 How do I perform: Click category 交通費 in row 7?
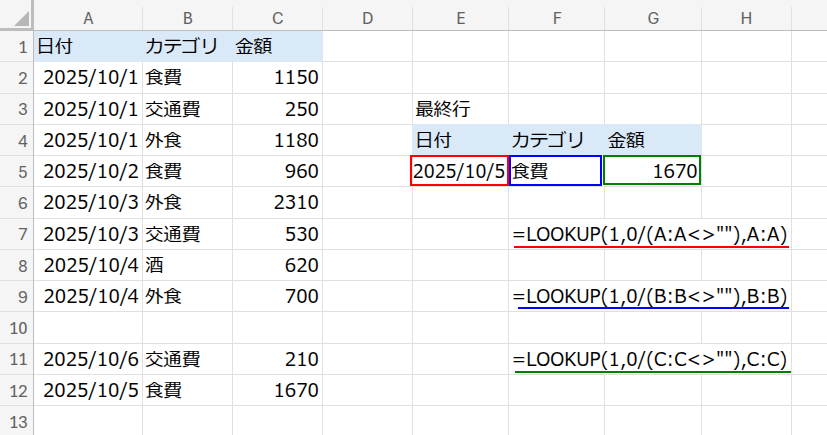[187, 234]
